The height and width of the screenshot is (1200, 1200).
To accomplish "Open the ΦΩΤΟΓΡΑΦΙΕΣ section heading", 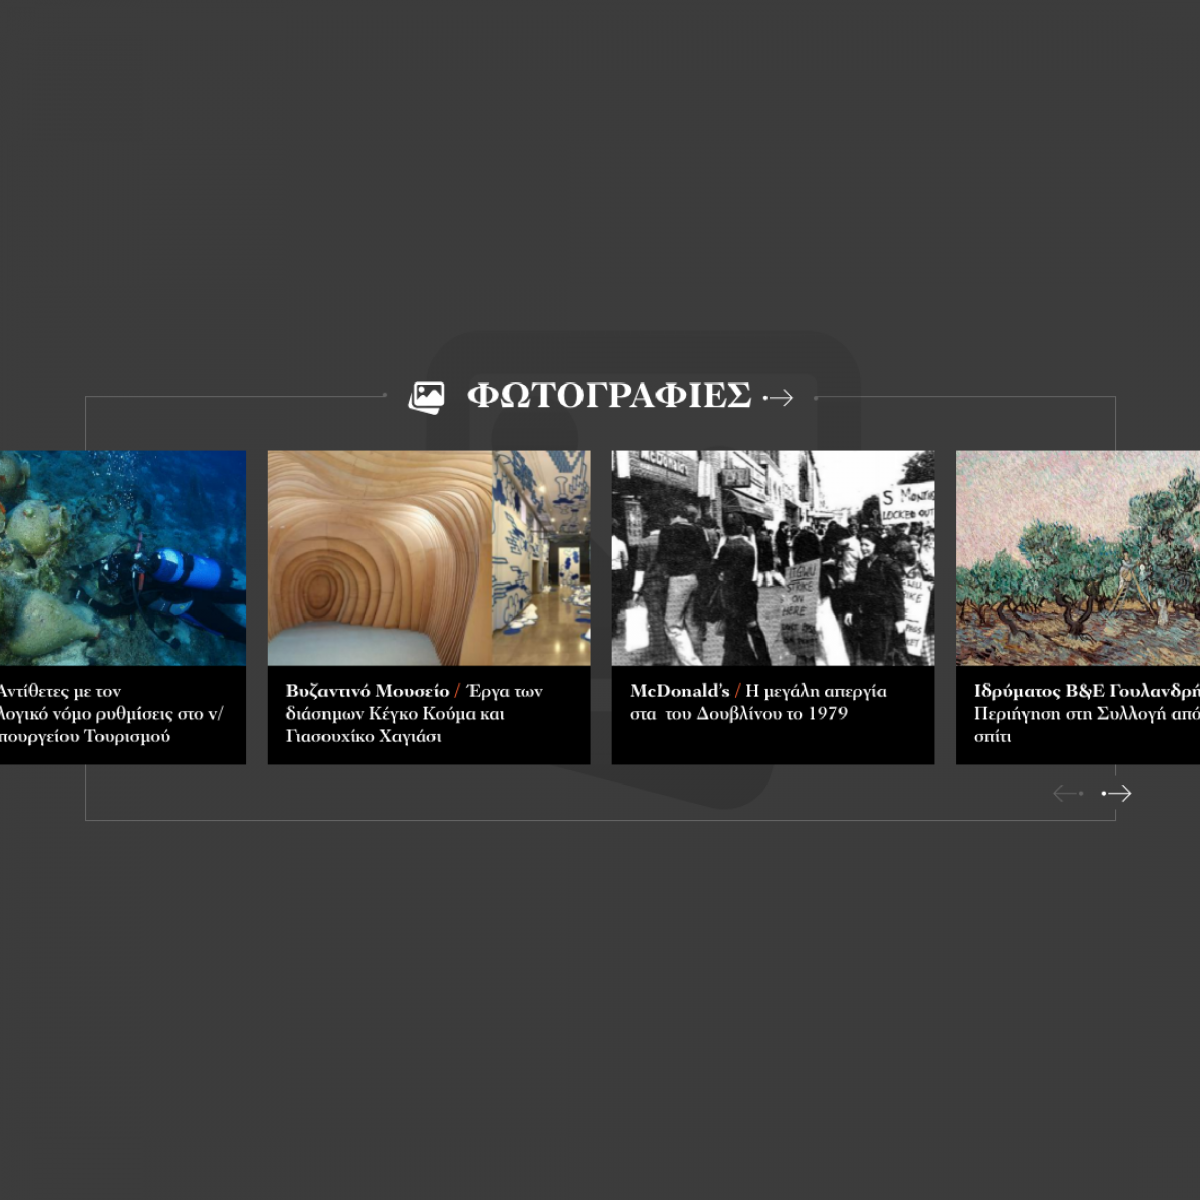I will (x=608, y=396).
